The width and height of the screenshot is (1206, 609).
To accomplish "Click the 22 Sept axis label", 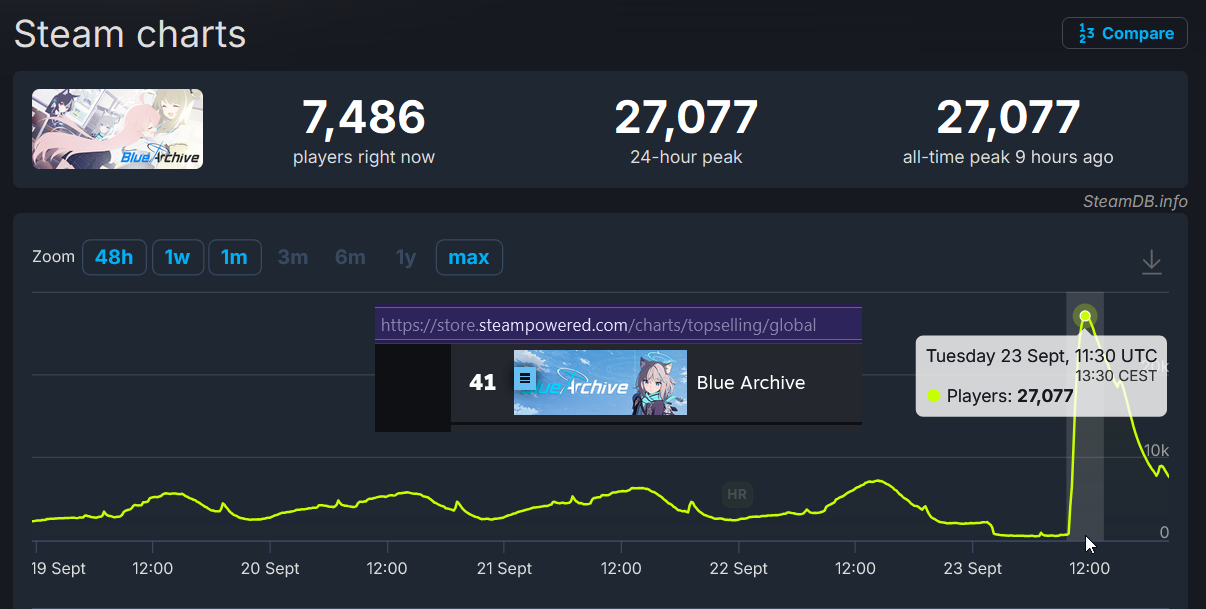I will click(738, 568).
